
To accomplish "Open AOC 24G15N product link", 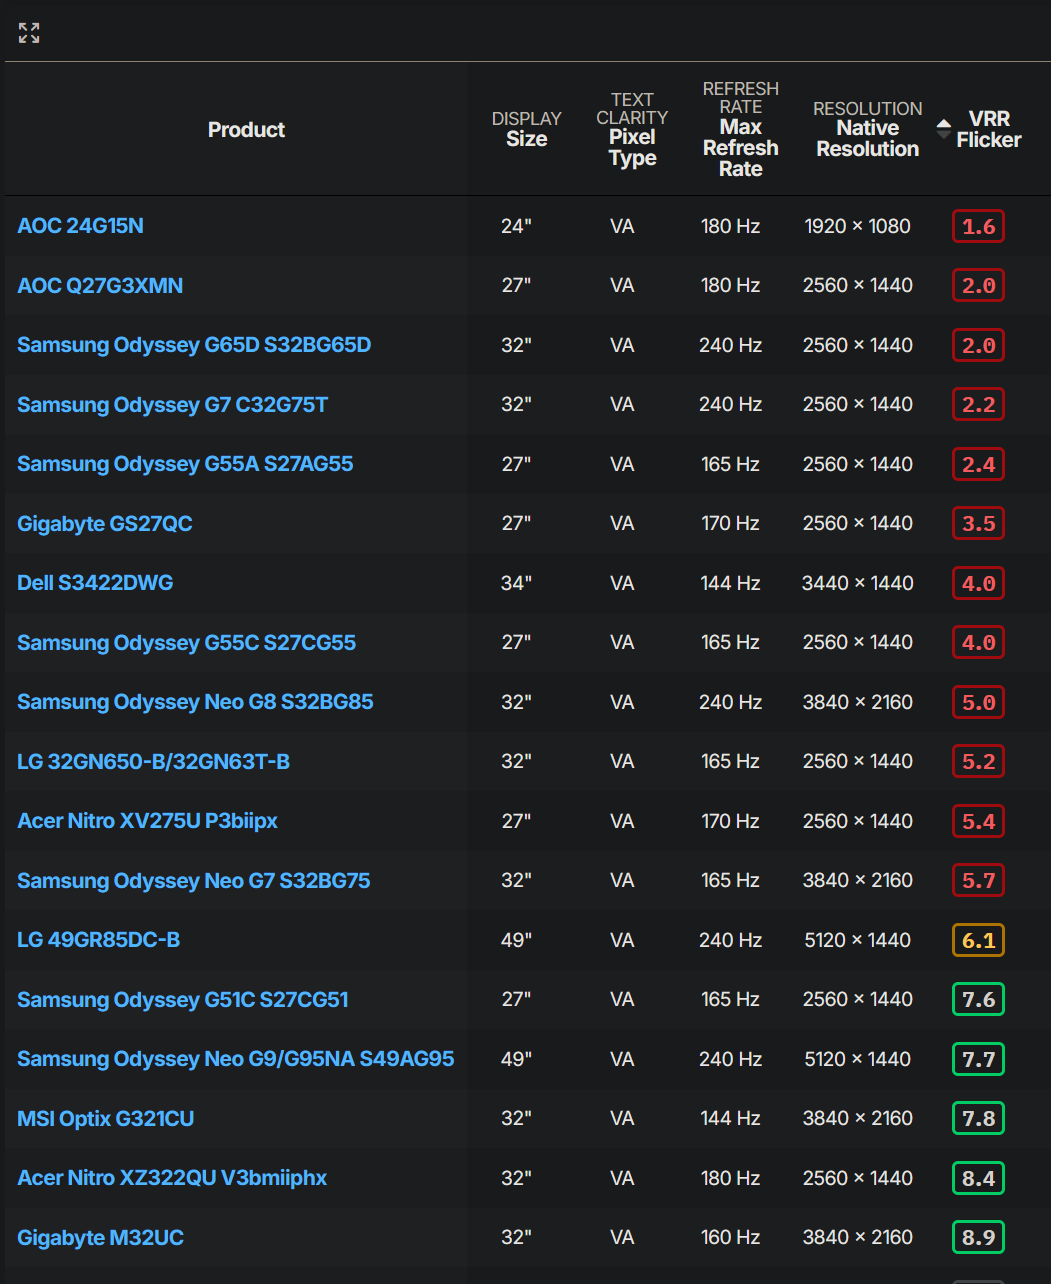I will click(80, 226).
